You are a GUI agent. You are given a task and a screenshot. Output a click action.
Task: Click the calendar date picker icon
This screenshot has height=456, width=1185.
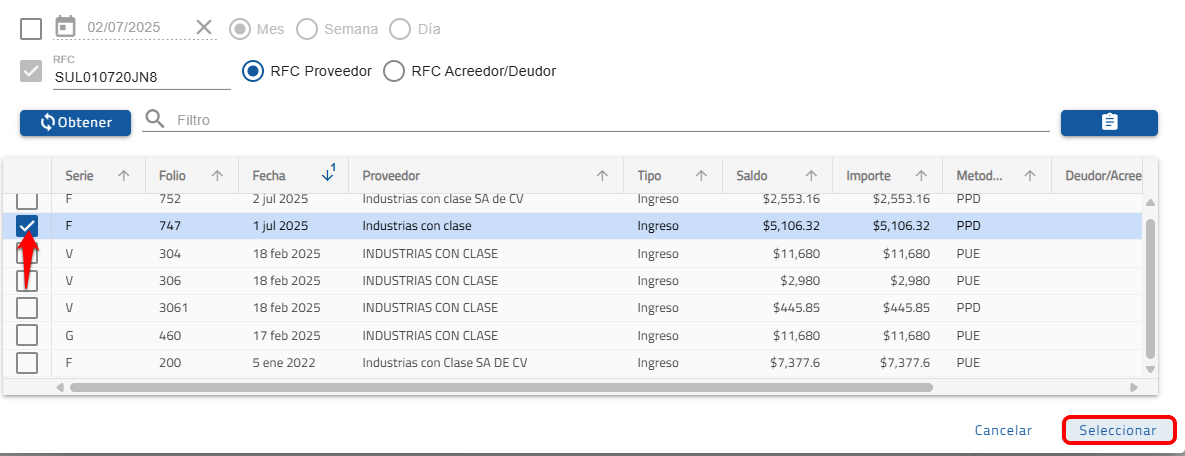coord(65,27)
